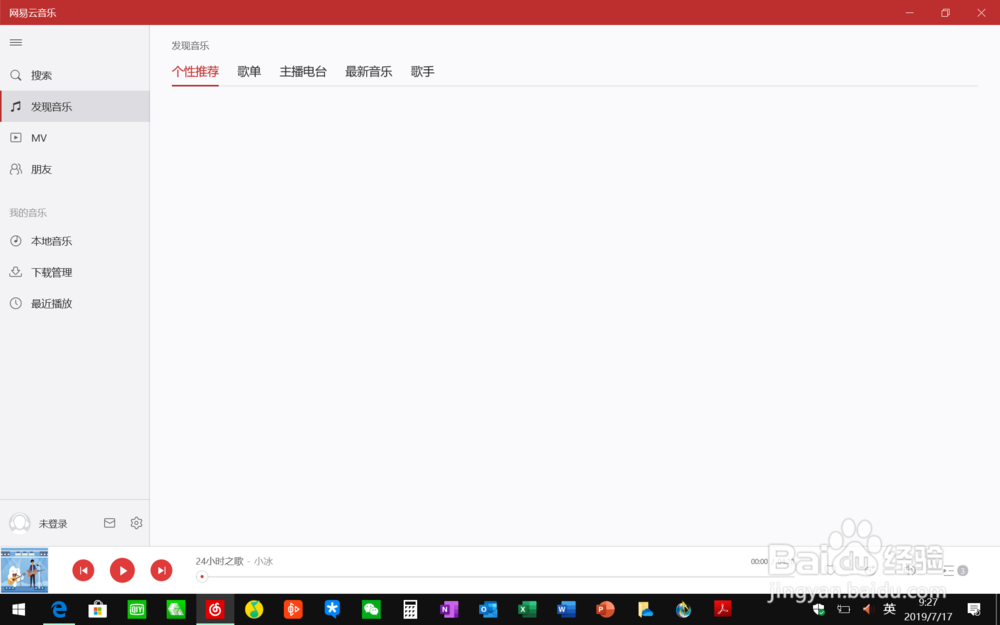Open OneNote from the taskbar
This screenshot has height=625, width=1000.
pyautogui.click(x=449, y=610)
